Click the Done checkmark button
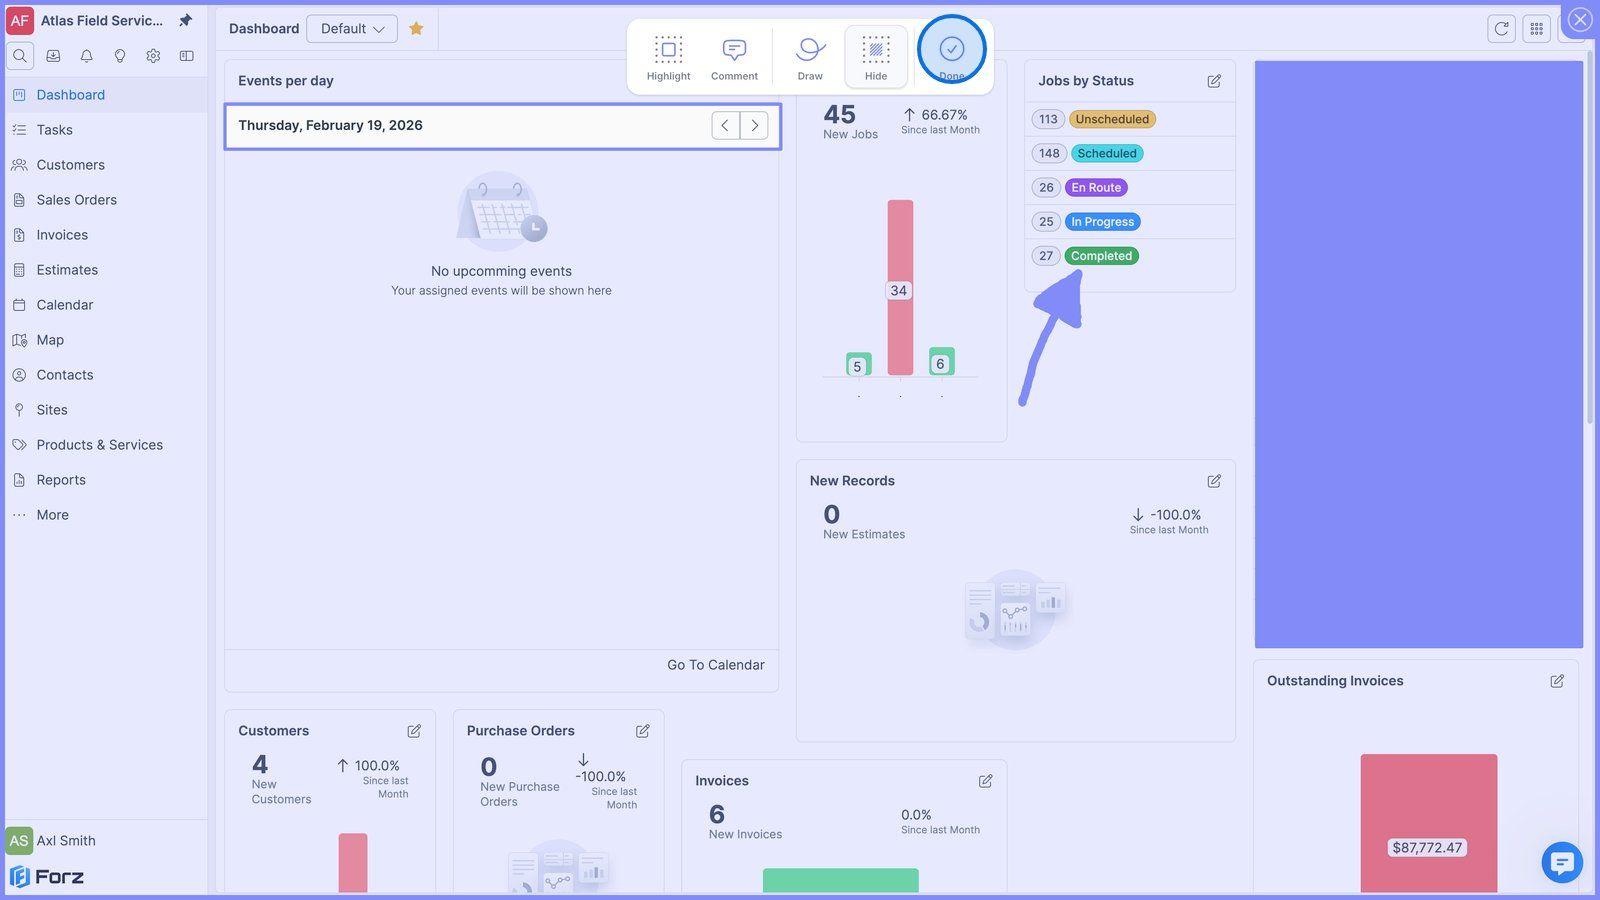 [x=952, y=49]
